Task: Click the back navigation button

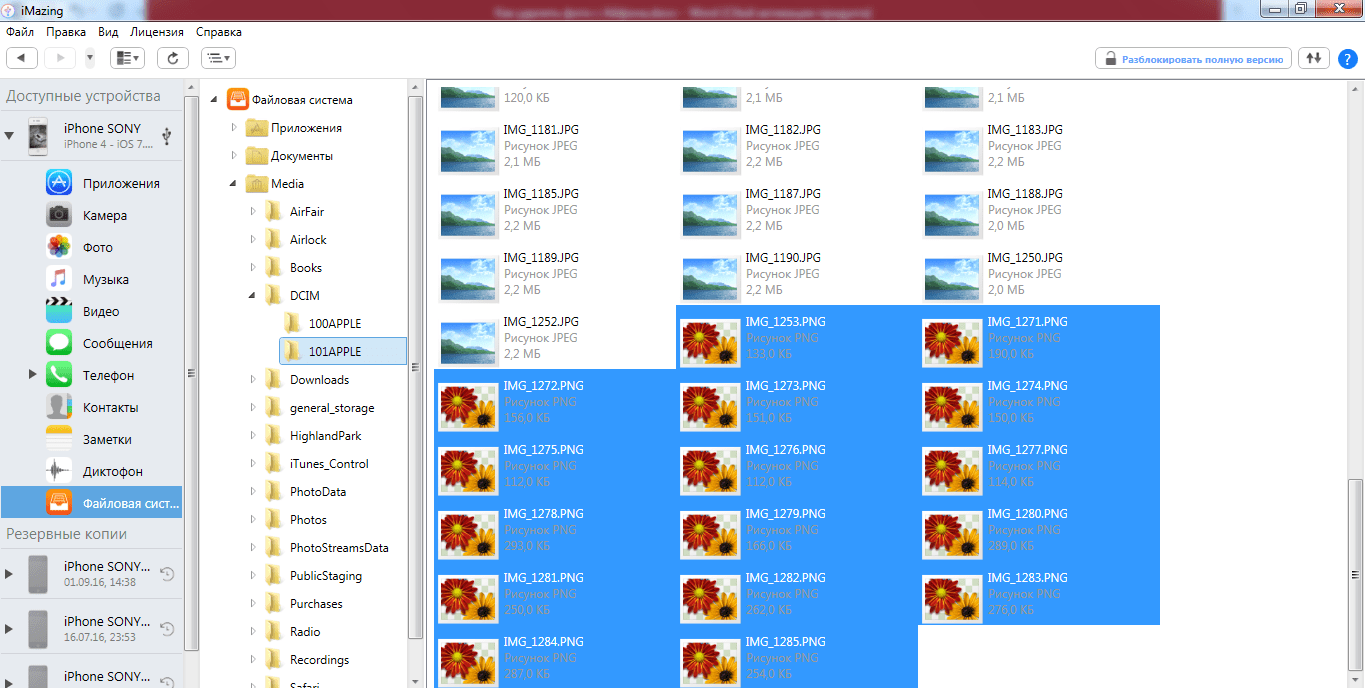Action: 22,58
